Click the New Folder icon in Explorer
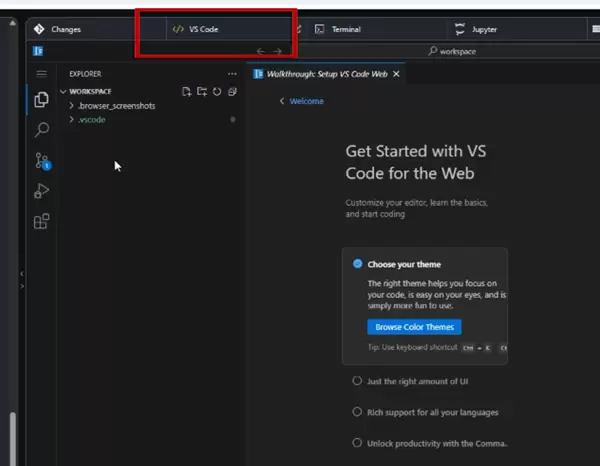 pos(201,92)
